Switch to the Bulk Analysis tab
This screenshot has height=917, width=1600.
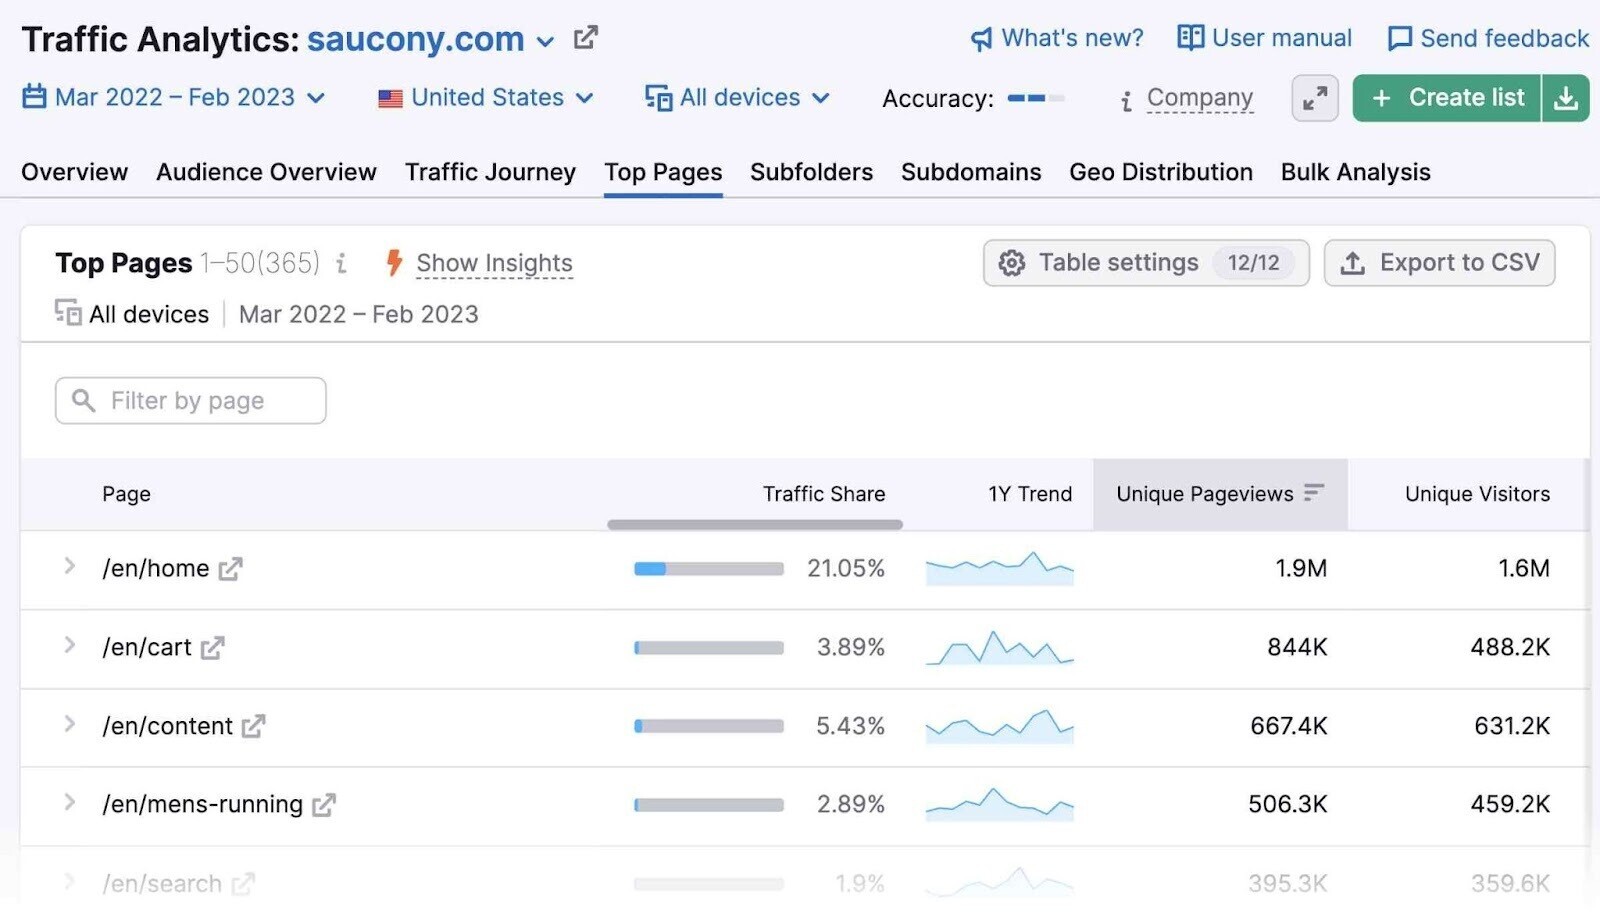click(x=1355, y=172)
